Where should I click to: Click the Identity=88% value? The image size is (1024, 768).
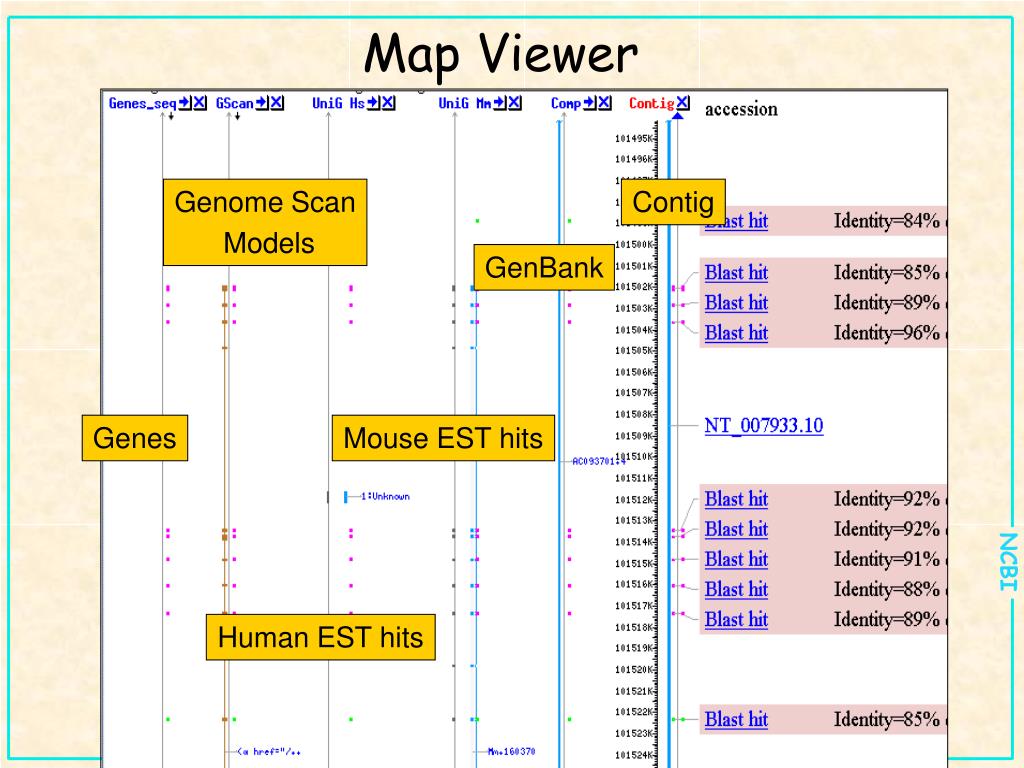[x=887, y=590]
